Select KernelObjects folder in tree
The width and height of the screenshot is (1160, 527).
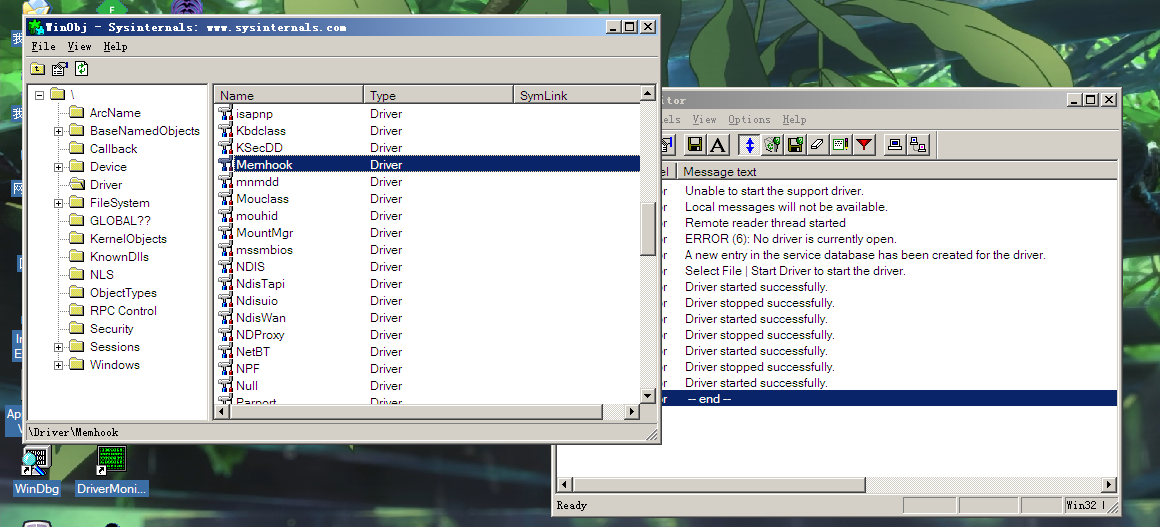[118, 238]
